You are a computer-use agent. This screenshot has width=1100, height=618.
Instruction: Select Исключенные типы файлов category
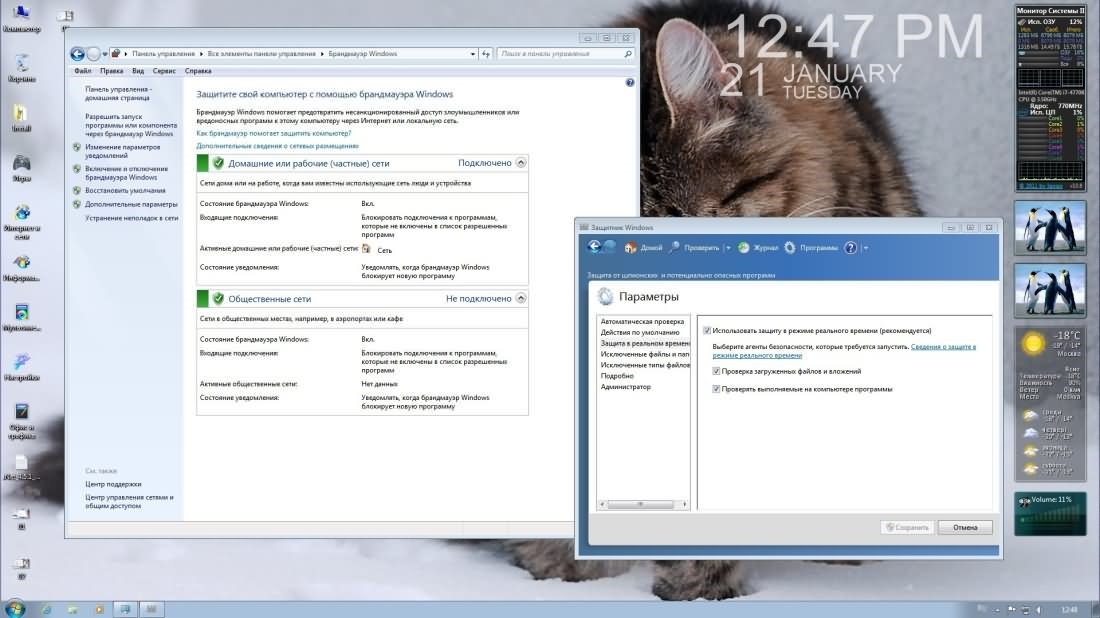pos(645,365)
